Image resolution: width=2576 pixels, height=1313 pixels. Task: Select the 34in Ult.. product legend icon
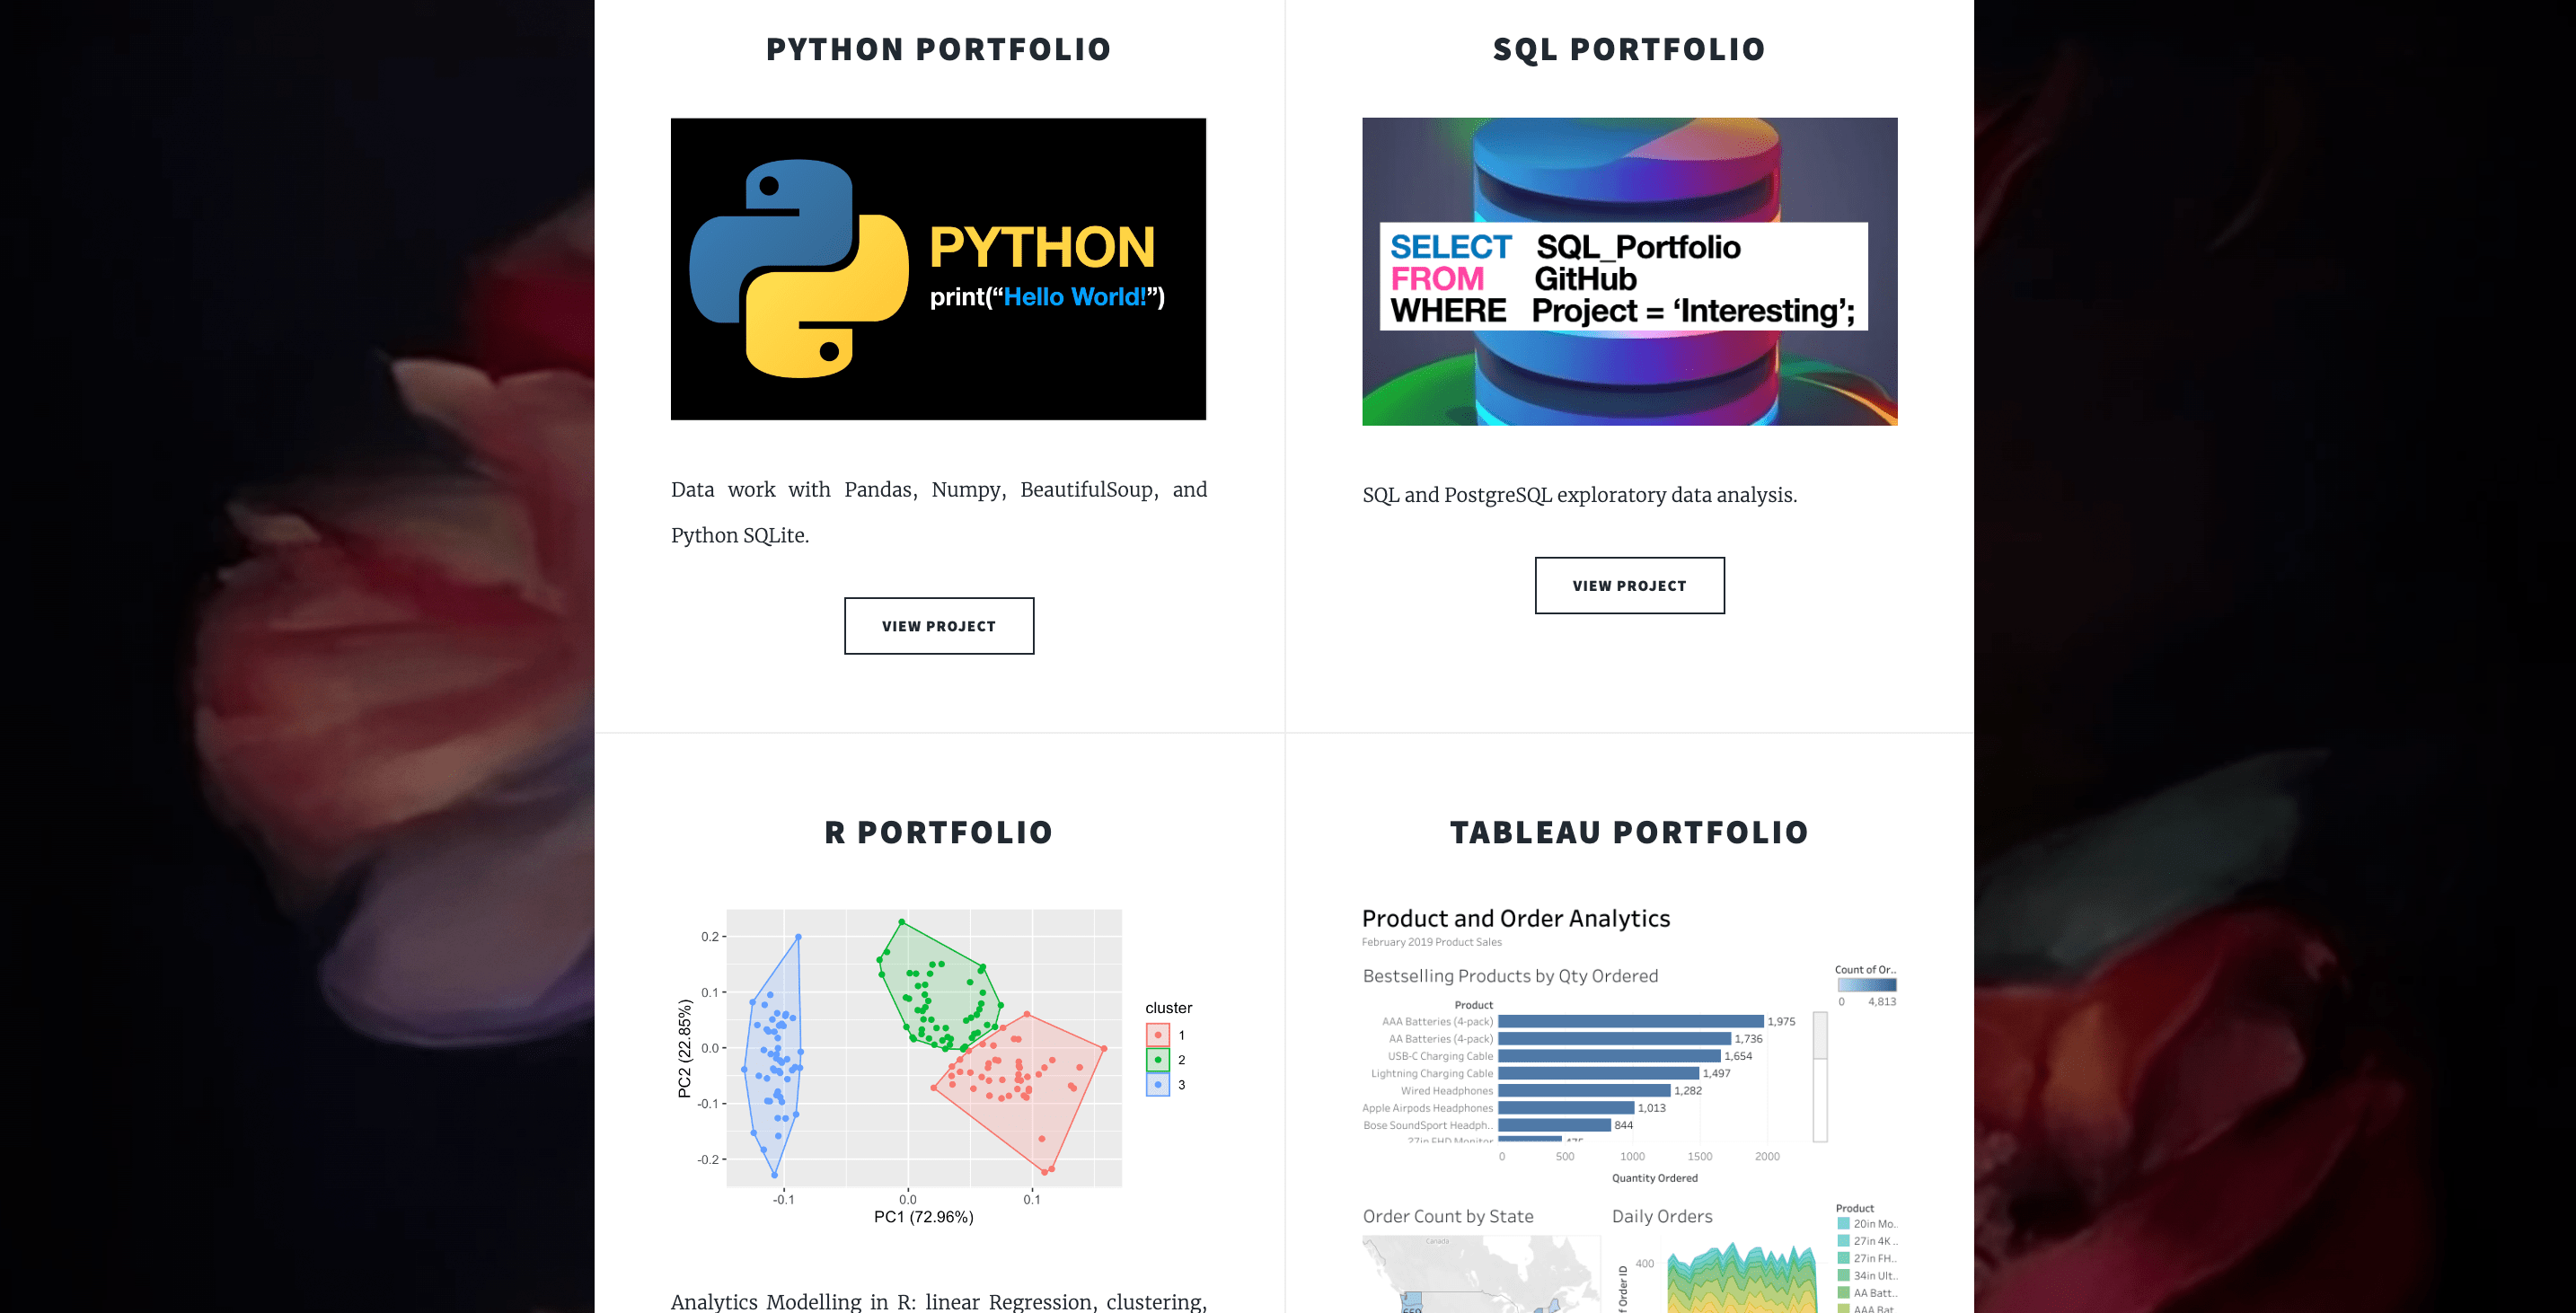[x=1844, y=1276]
